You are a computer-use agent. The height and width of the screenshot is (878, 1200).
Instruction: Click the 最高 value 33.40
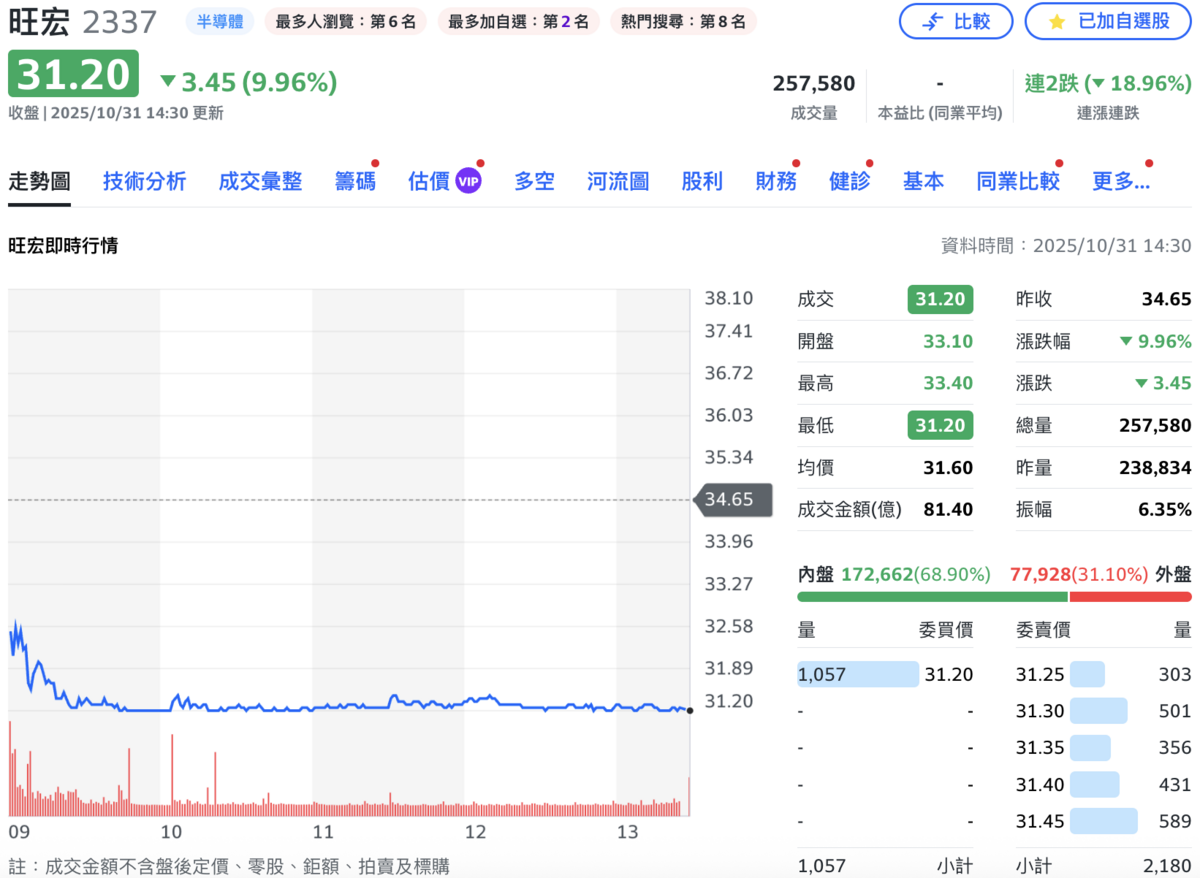pos(947,383)
